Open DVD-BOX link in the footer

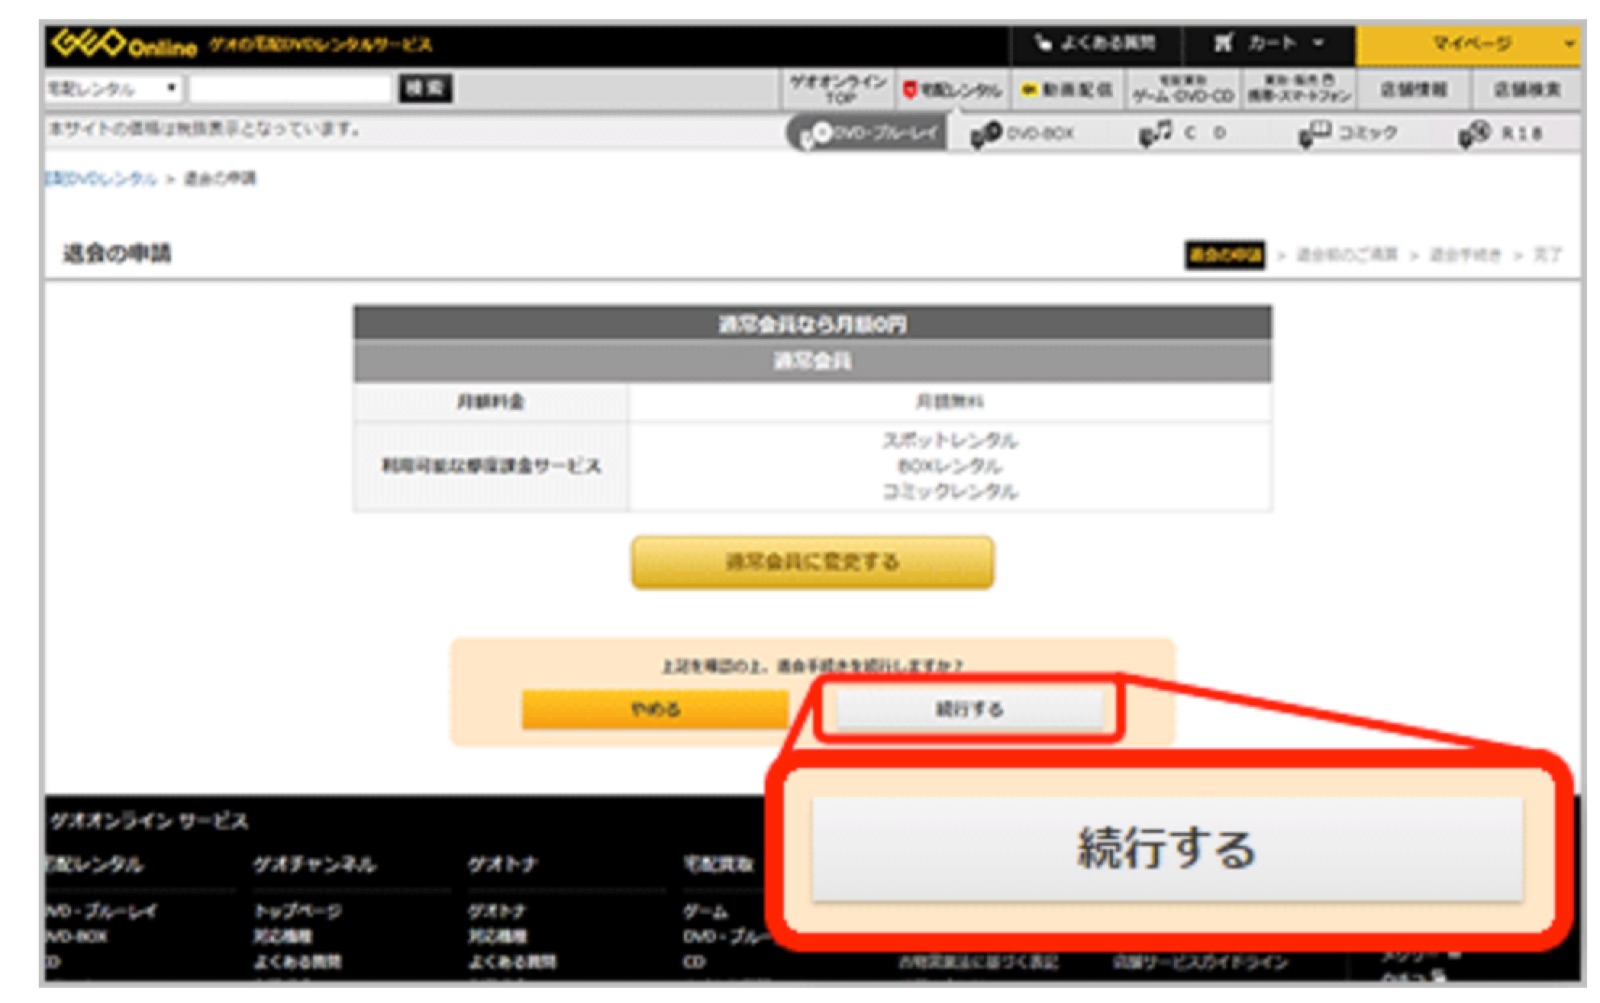pyautogui.click(x=77, y=937)
